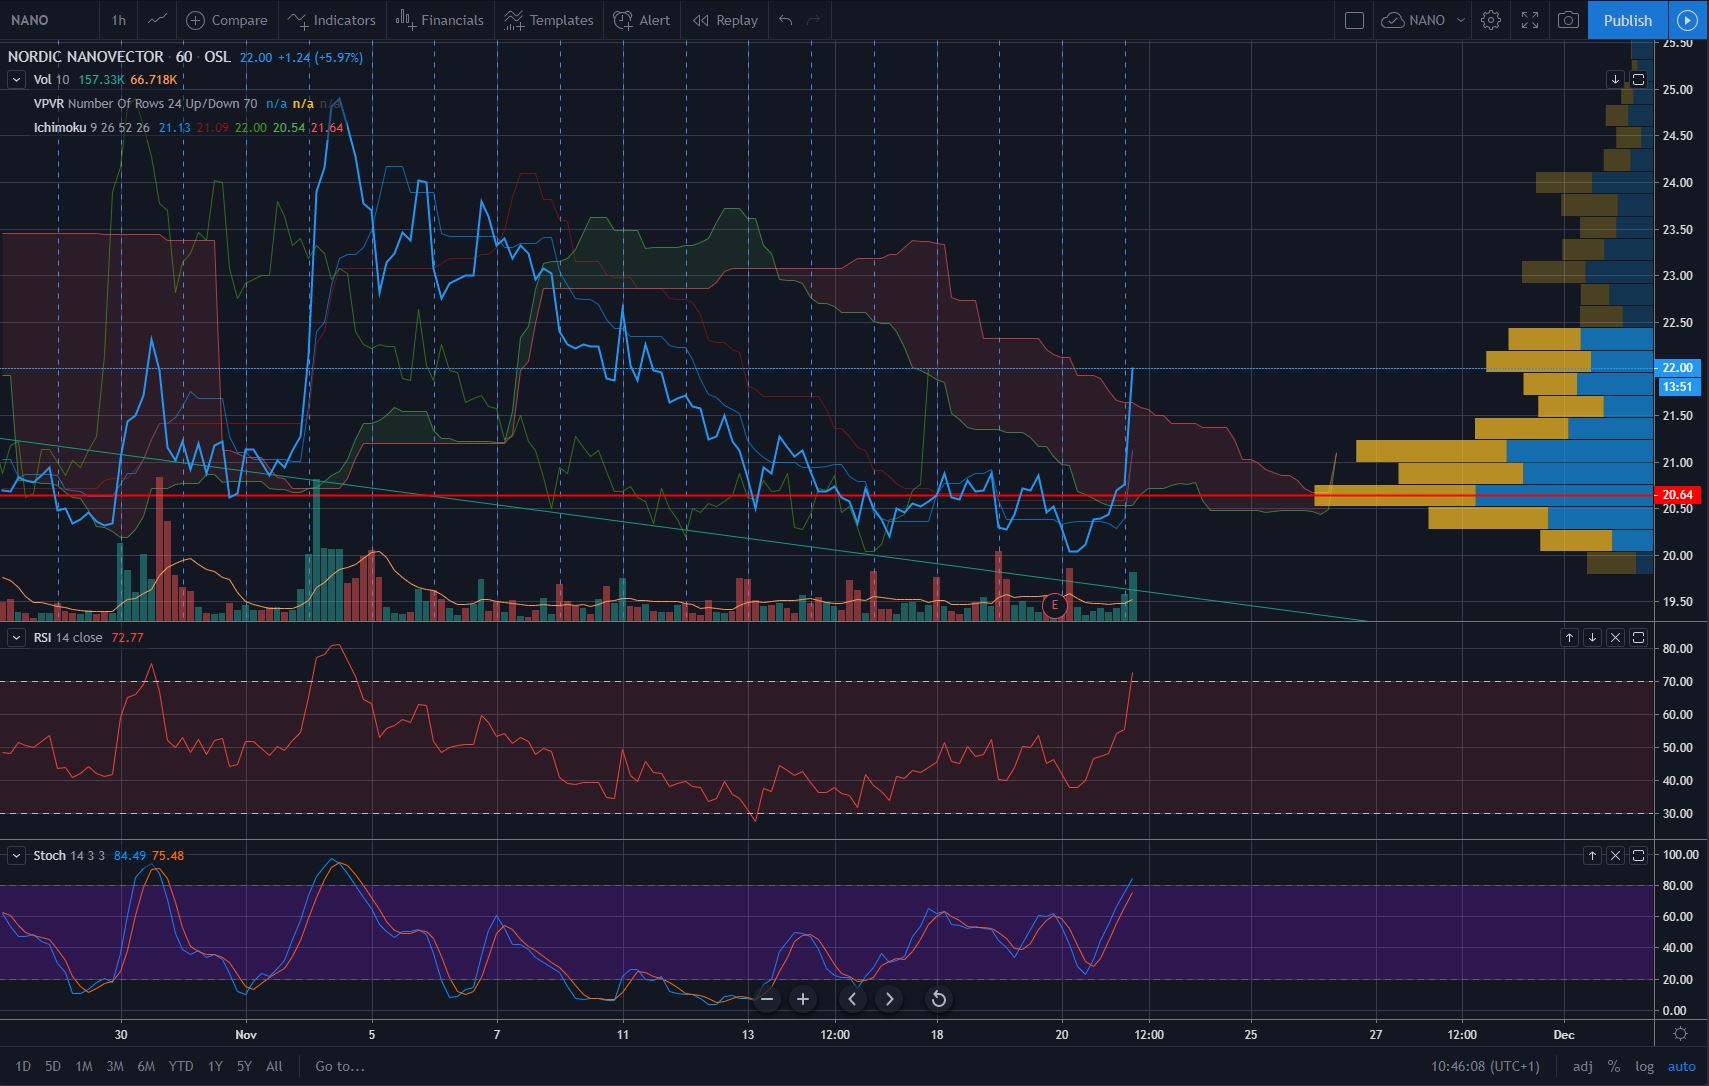Image resolution: width=1709 pixels, height=1086 pixels.
Task: Click the red 20.64 price line label
Action: tap(1677, 495)
